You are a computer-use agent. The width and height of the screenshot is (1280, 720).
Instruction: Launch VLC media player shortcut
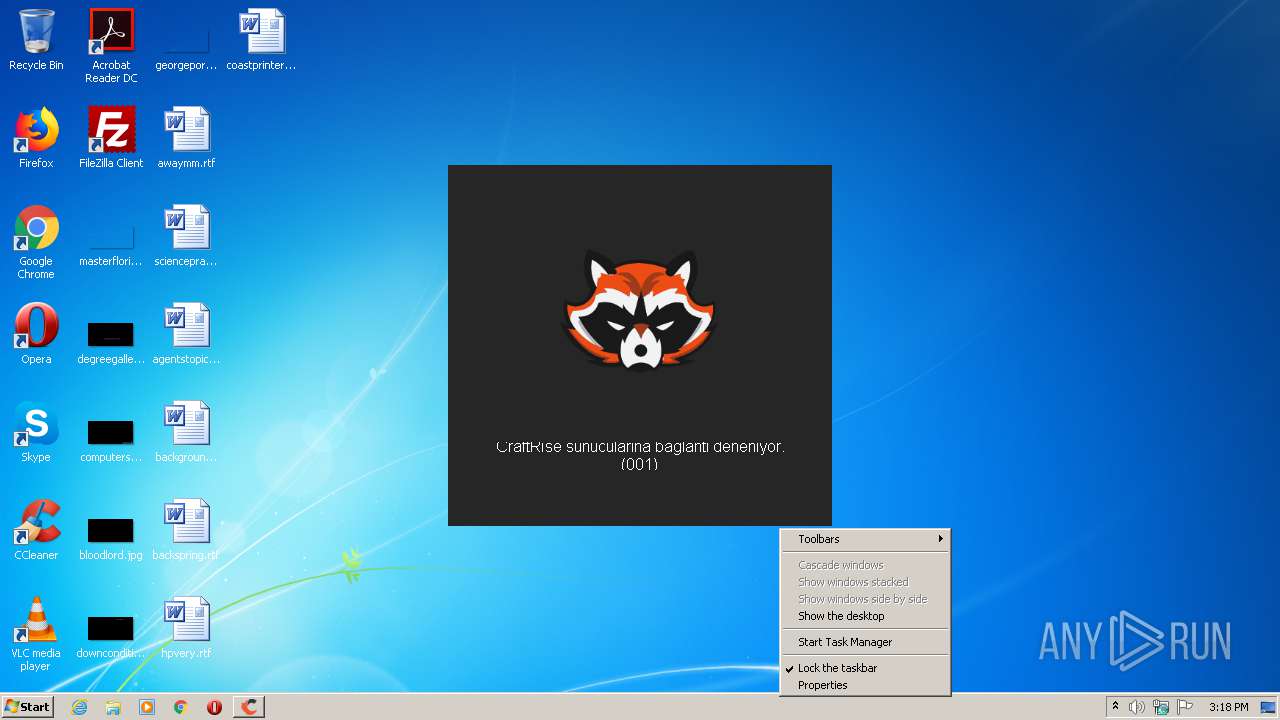tap(36, 634)
